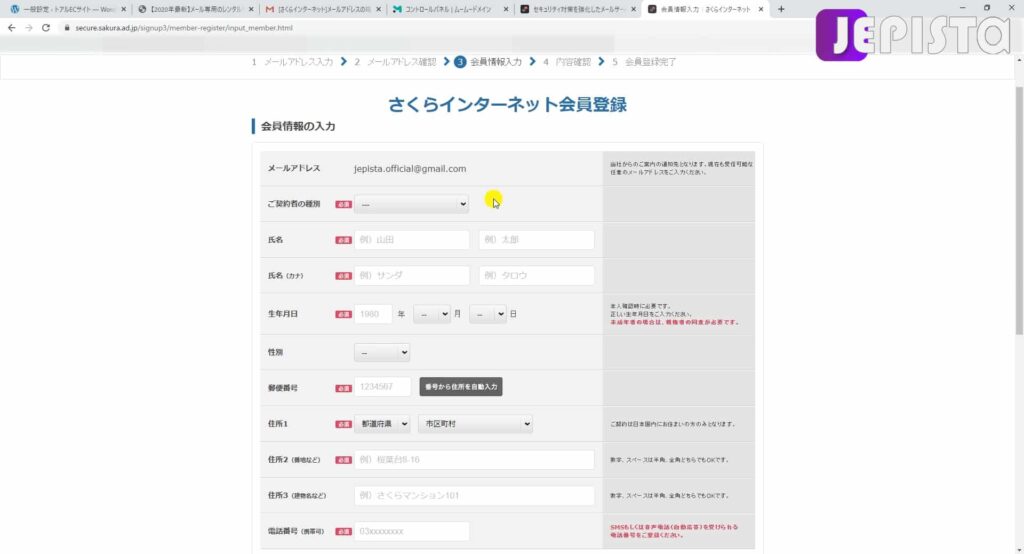Image resolution: width=1024 pixels, height=554 pixels.
Task: Open the 市区町村 city dropdown
Action: pos(475,424)
